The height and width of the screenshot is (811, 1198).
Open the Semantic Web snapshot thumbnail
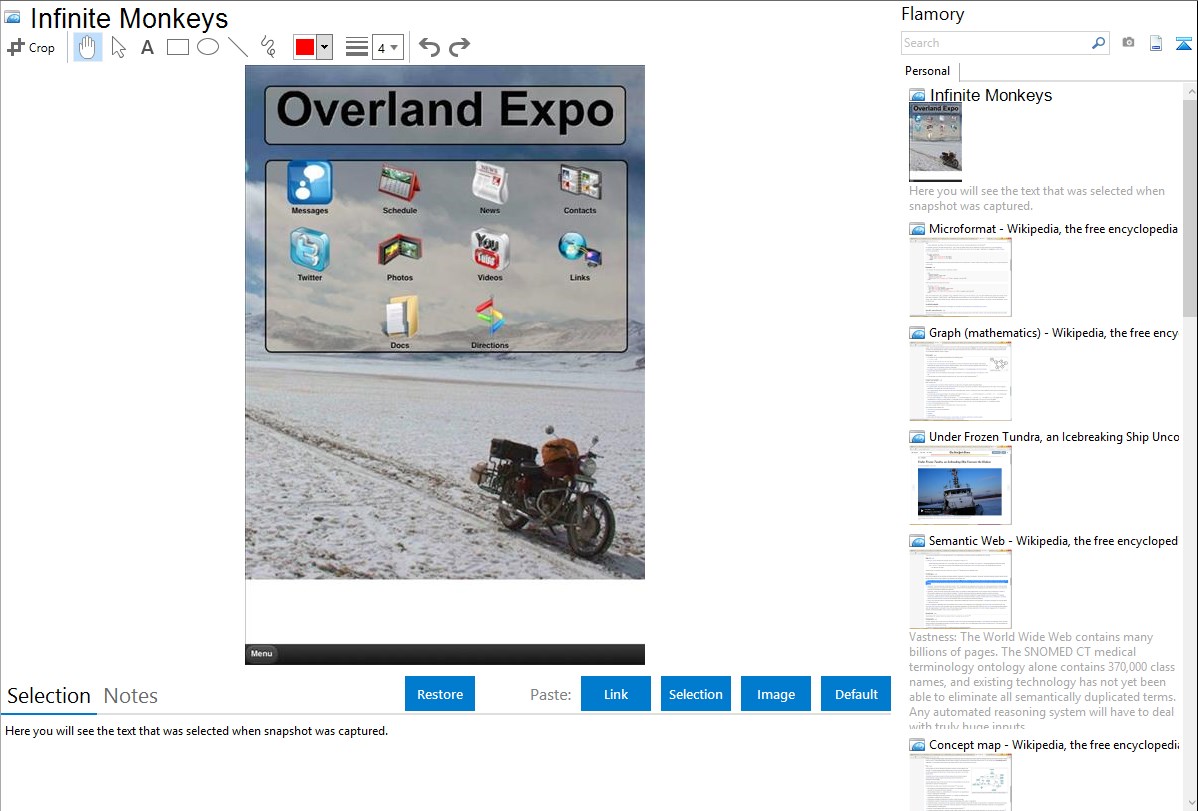pyautogui.click(x=960, y=589)
